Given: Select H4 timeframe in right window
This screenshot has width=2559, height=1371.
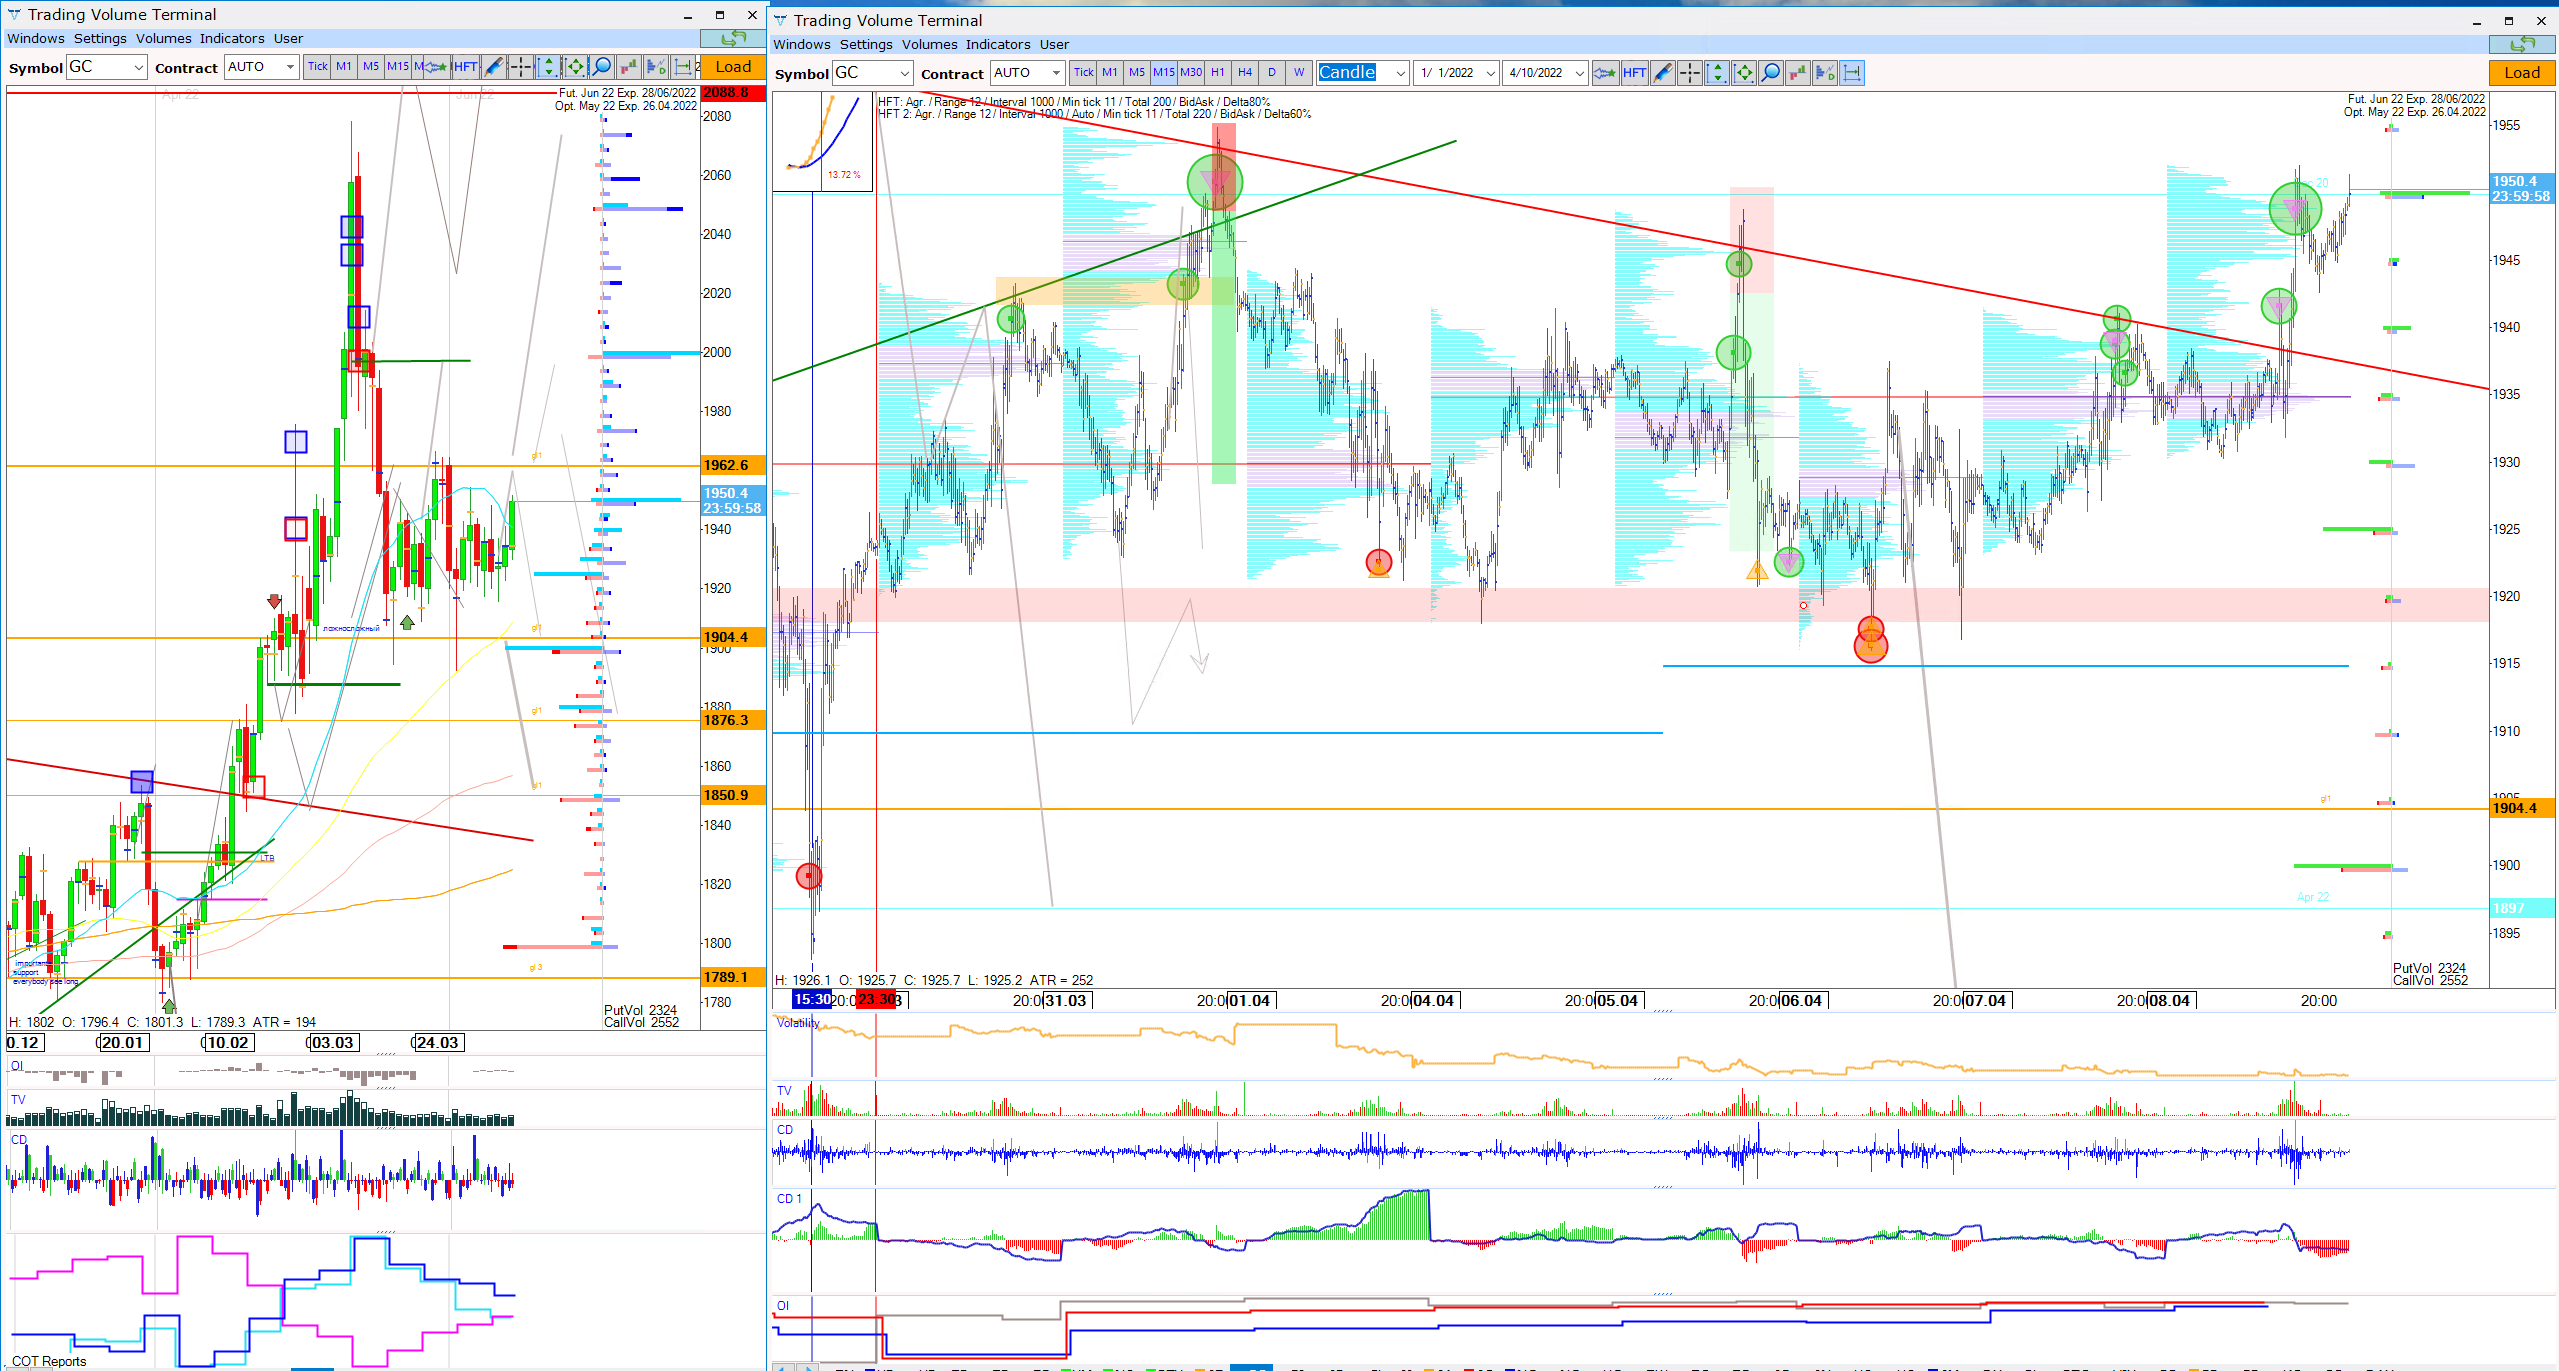Looking at the screenshot, I should click(x=1245, y=72).
